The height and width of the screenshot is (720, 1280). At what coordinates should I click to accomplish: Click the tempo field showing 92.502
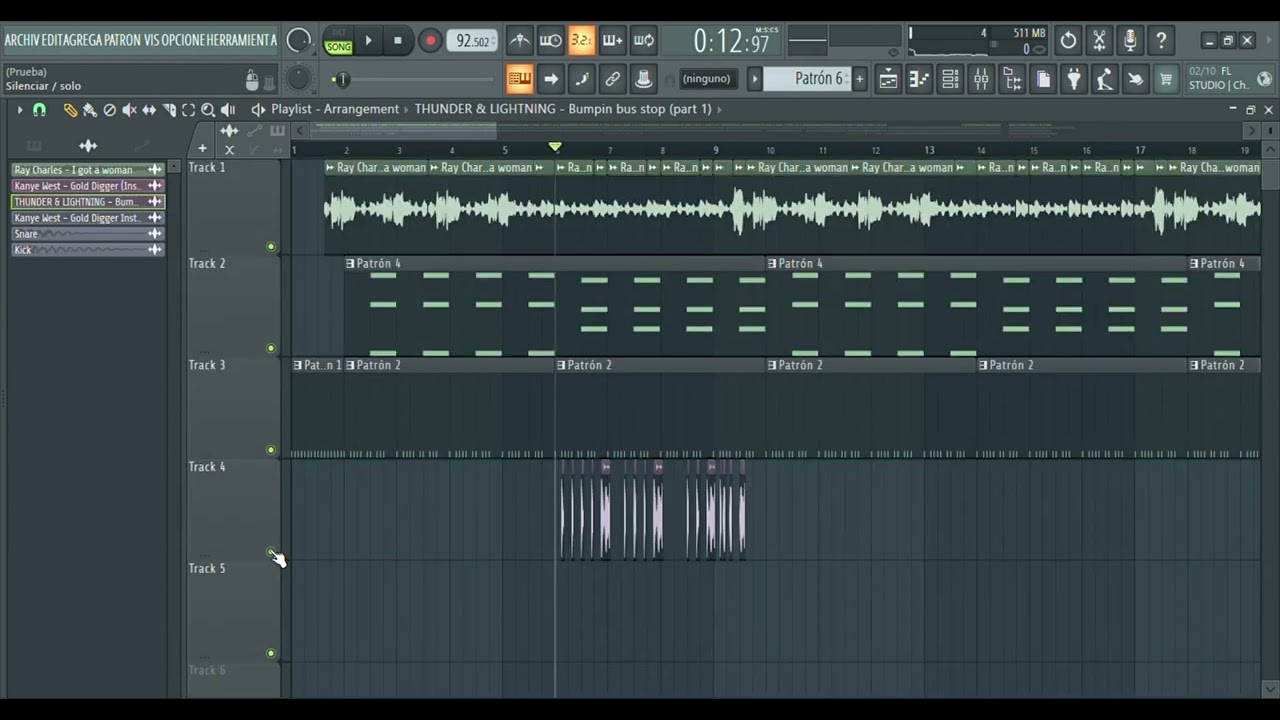pos(472,41)
